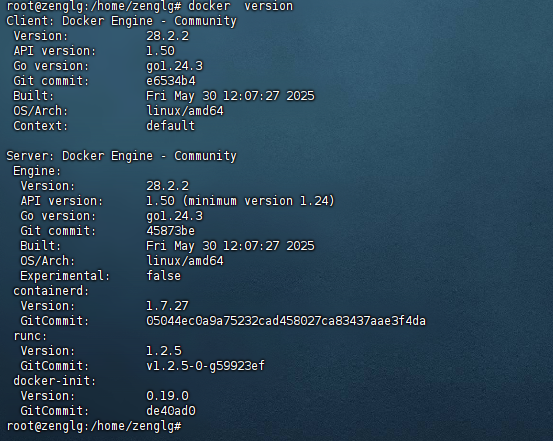This screenshot has height=441, width=553.
Task: Click the 'Experimental:' label
Action: [65, 276]
